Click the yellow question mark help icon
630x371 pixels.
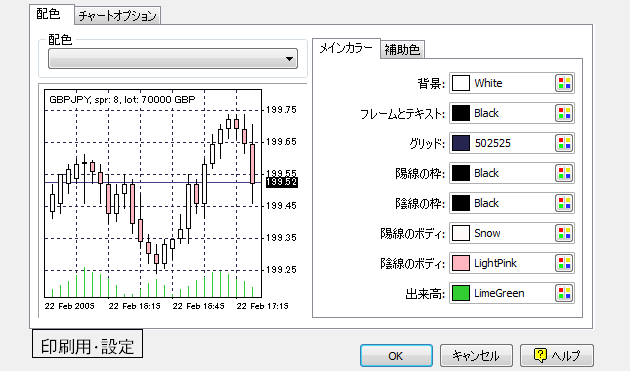click(x=540, y=355)
